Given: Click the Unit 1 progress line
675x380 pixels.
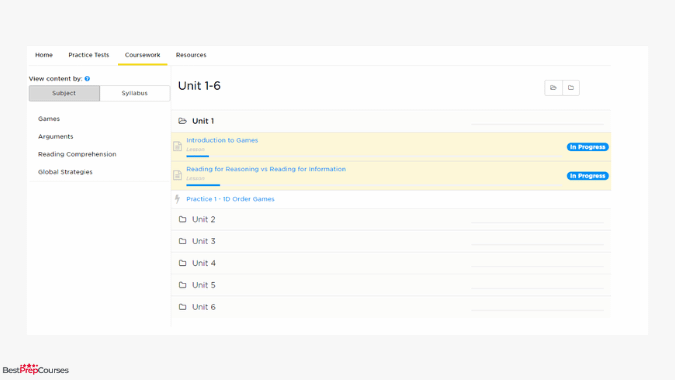Looking at the screenshot, I should pos(538,124).
